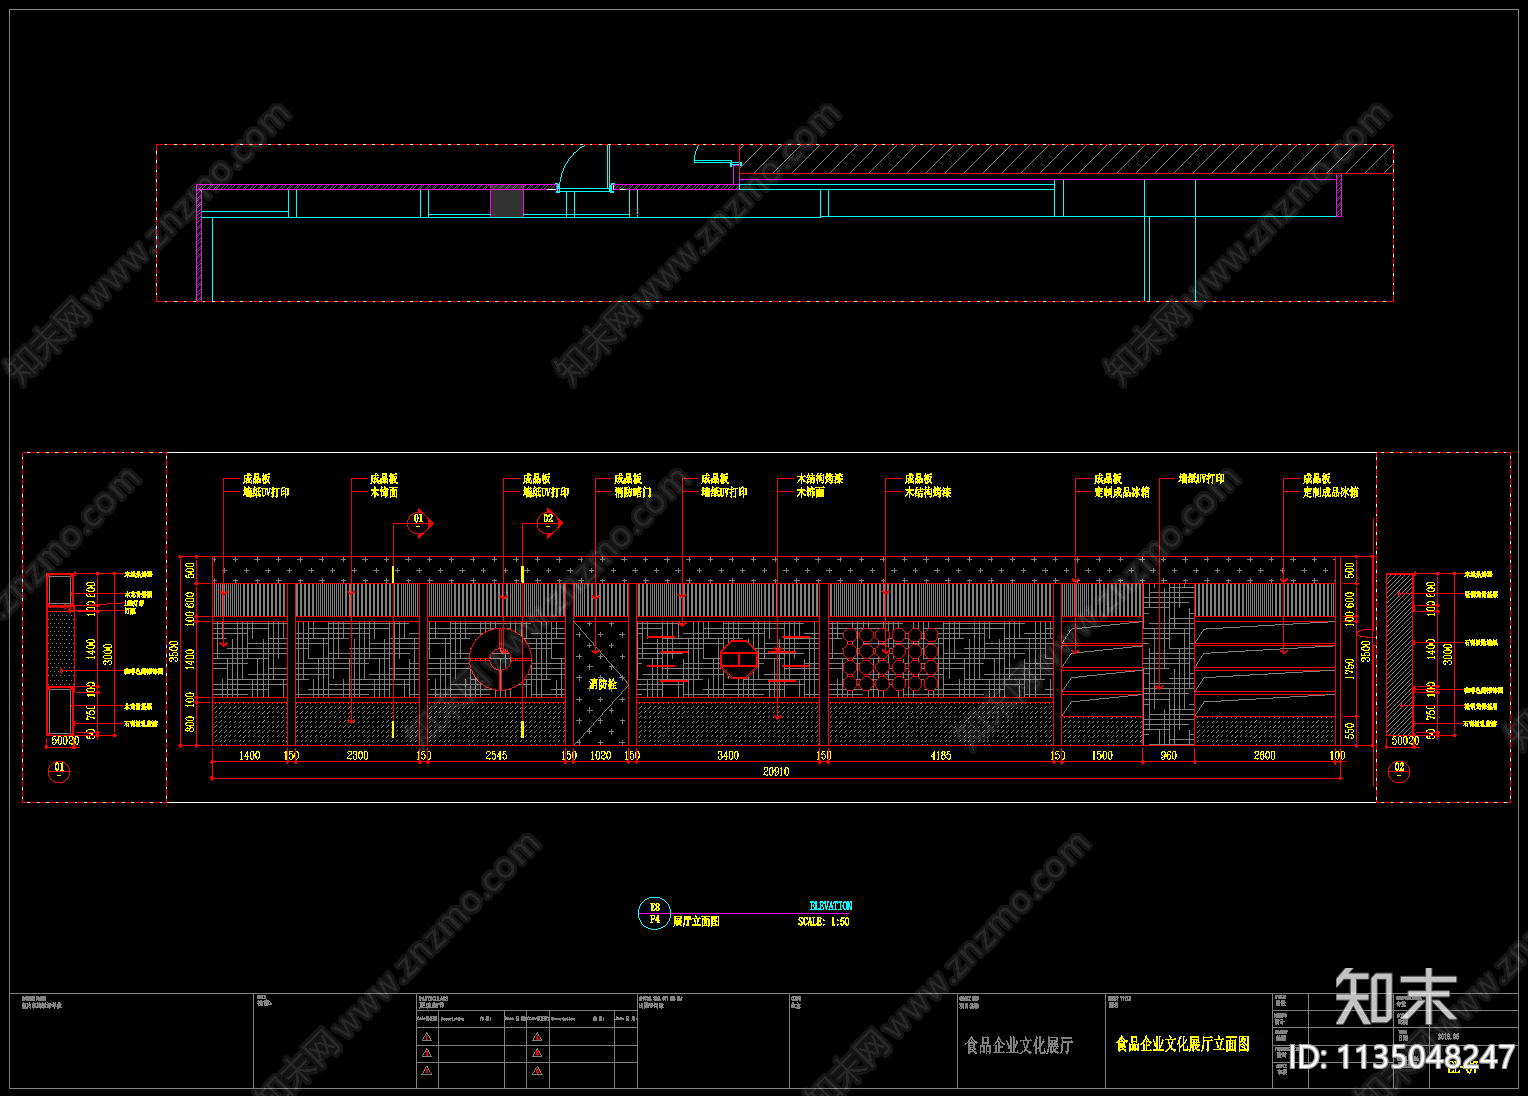Select the 4185 dimension text
This screenshot has width=1528, height=1096.
coord(941,756)
